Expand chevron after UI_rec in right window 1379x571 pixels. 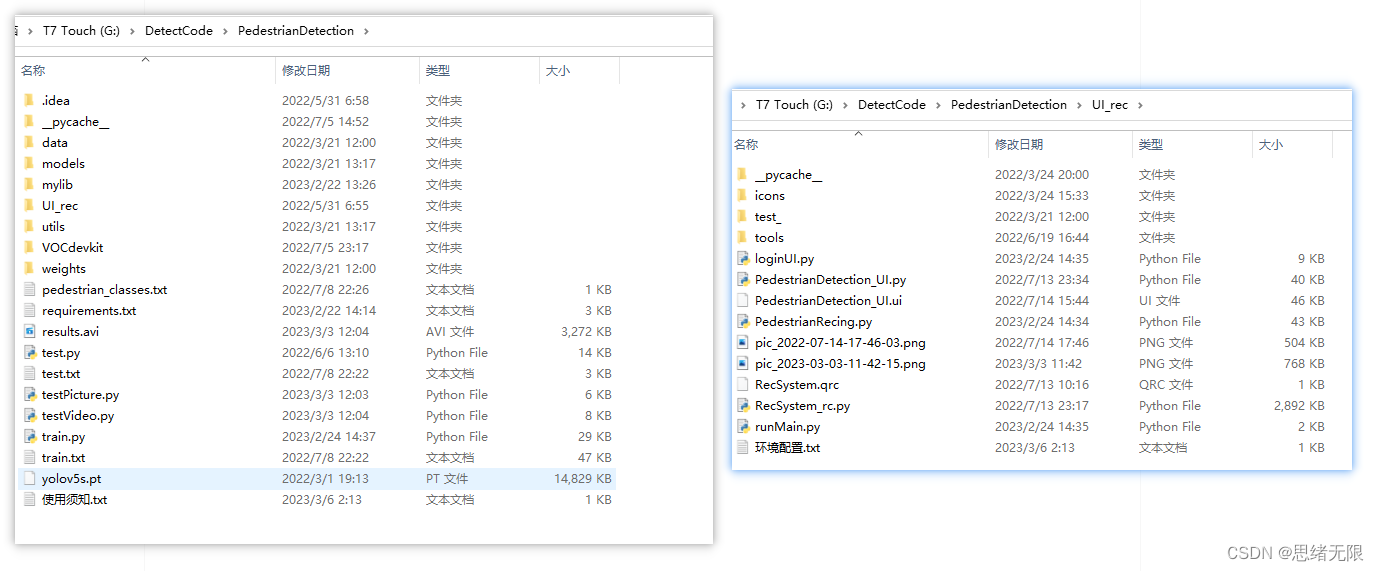(x=1140, y=105)
